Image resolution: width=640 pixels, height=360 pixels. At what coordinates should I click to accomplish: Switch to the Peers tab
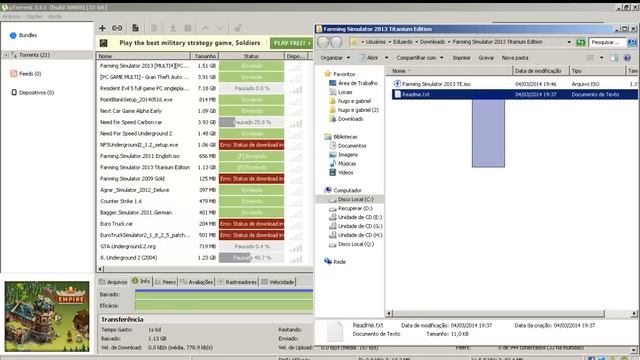coord(165,282)
